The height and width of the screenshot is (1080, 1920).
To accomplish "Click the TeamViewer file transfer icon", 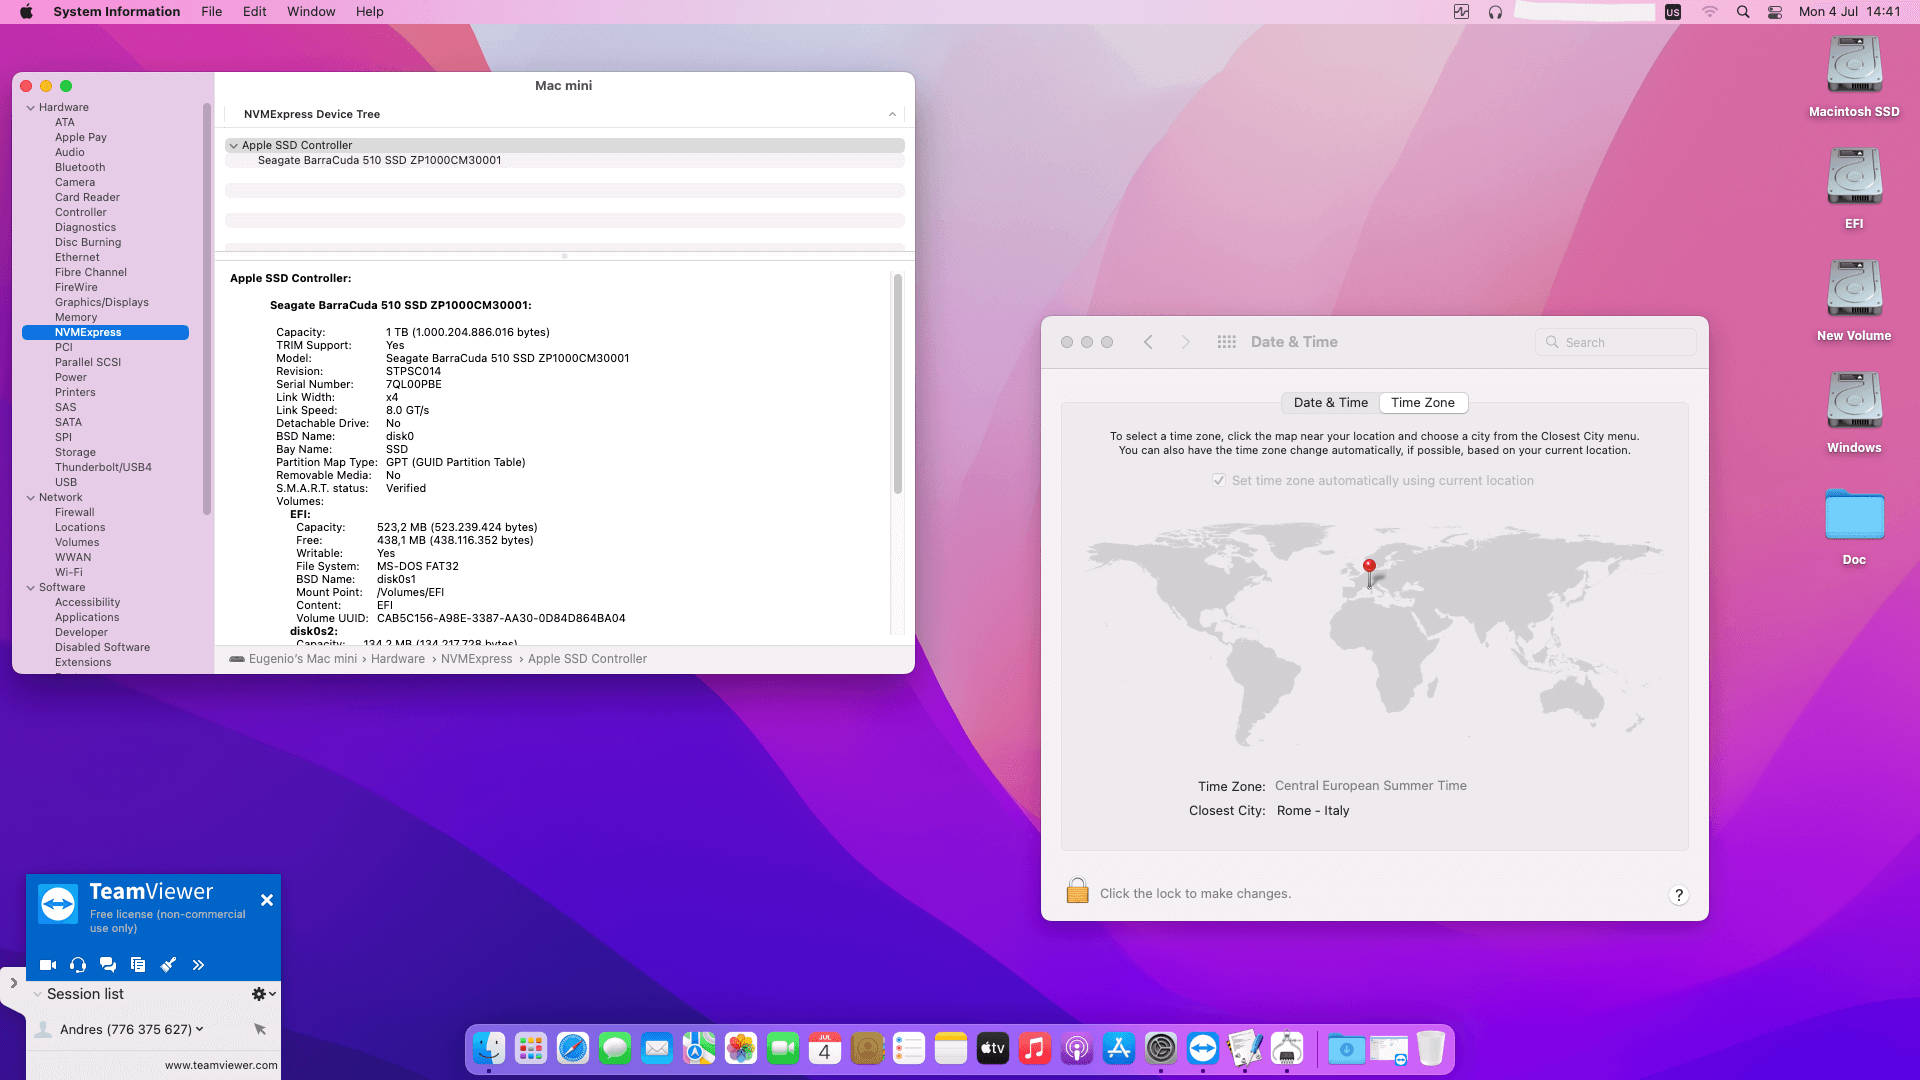I will pyautogui.click(x=138, y=965).
